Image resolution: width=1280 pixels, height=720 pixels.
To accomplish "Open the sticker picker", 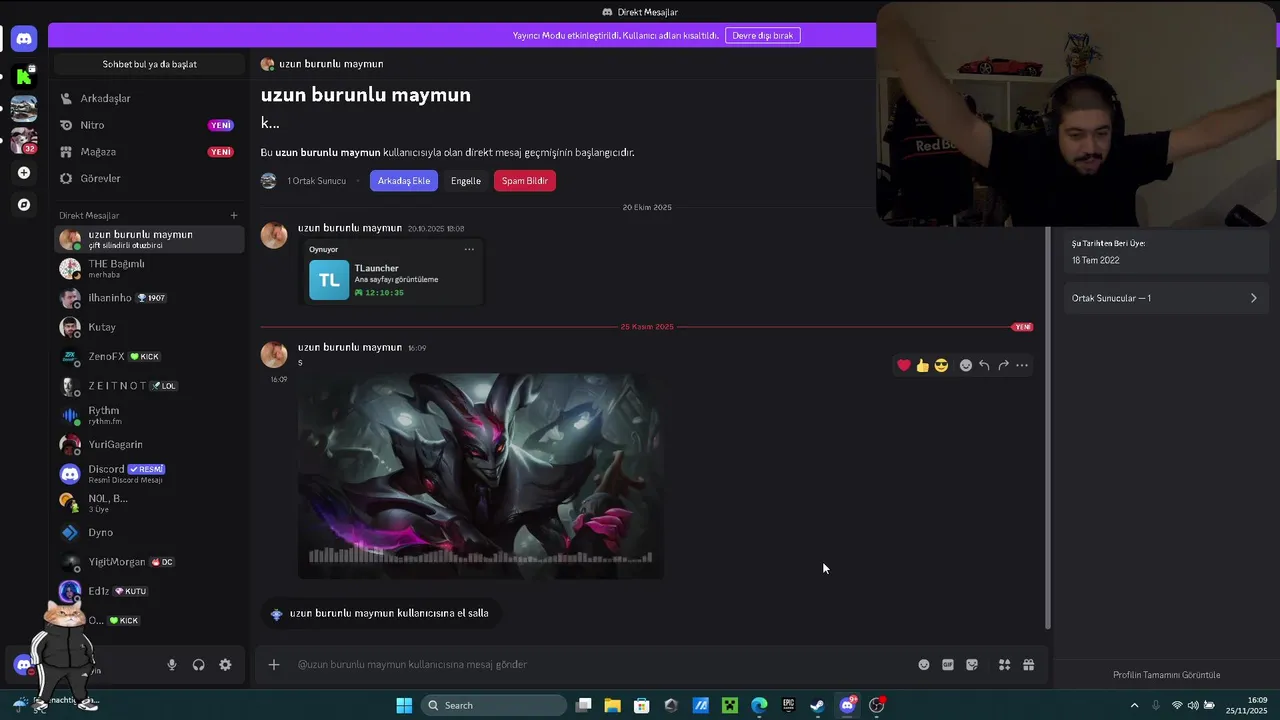I will click(x=972, y=664).
